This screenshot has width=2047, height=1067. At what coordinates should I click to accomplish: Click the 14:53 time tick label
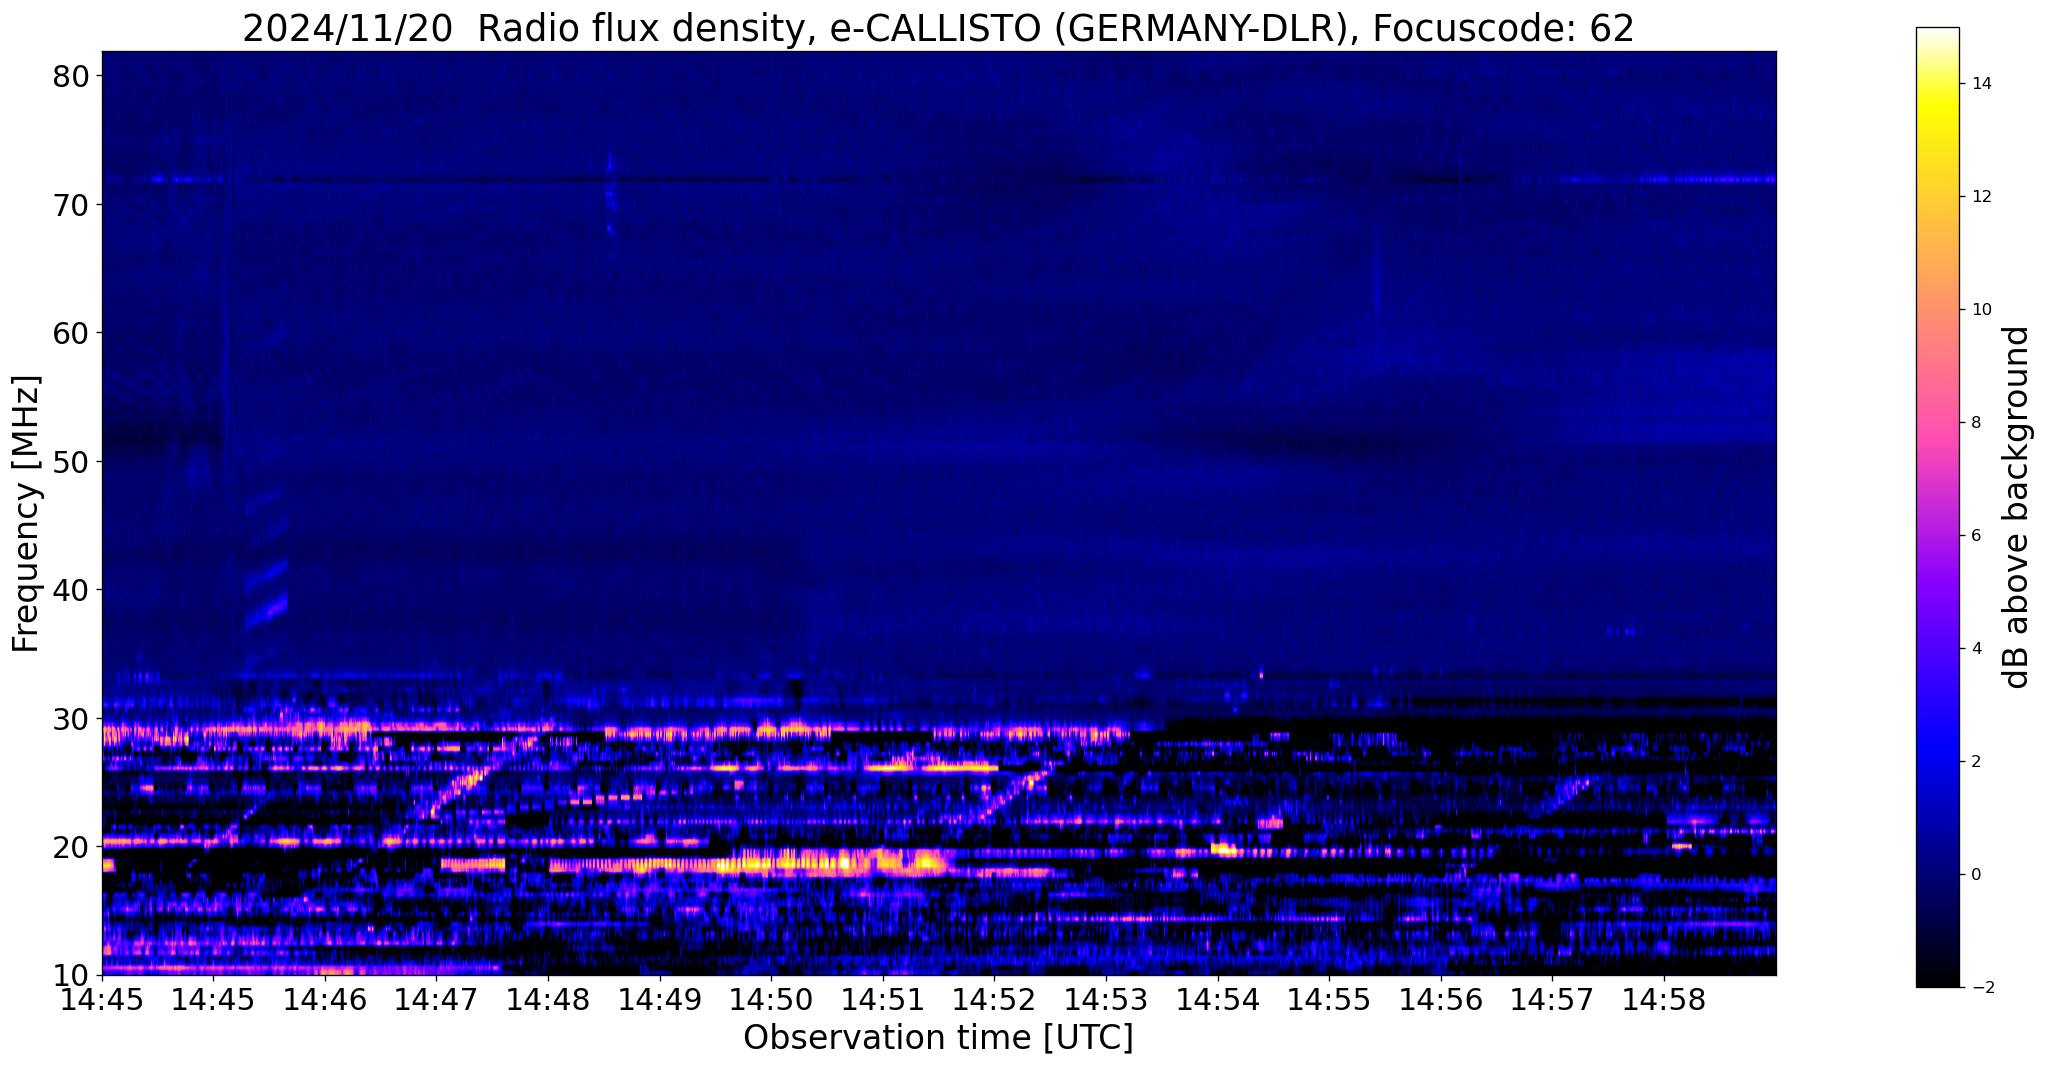(x=1106, y=1001)
